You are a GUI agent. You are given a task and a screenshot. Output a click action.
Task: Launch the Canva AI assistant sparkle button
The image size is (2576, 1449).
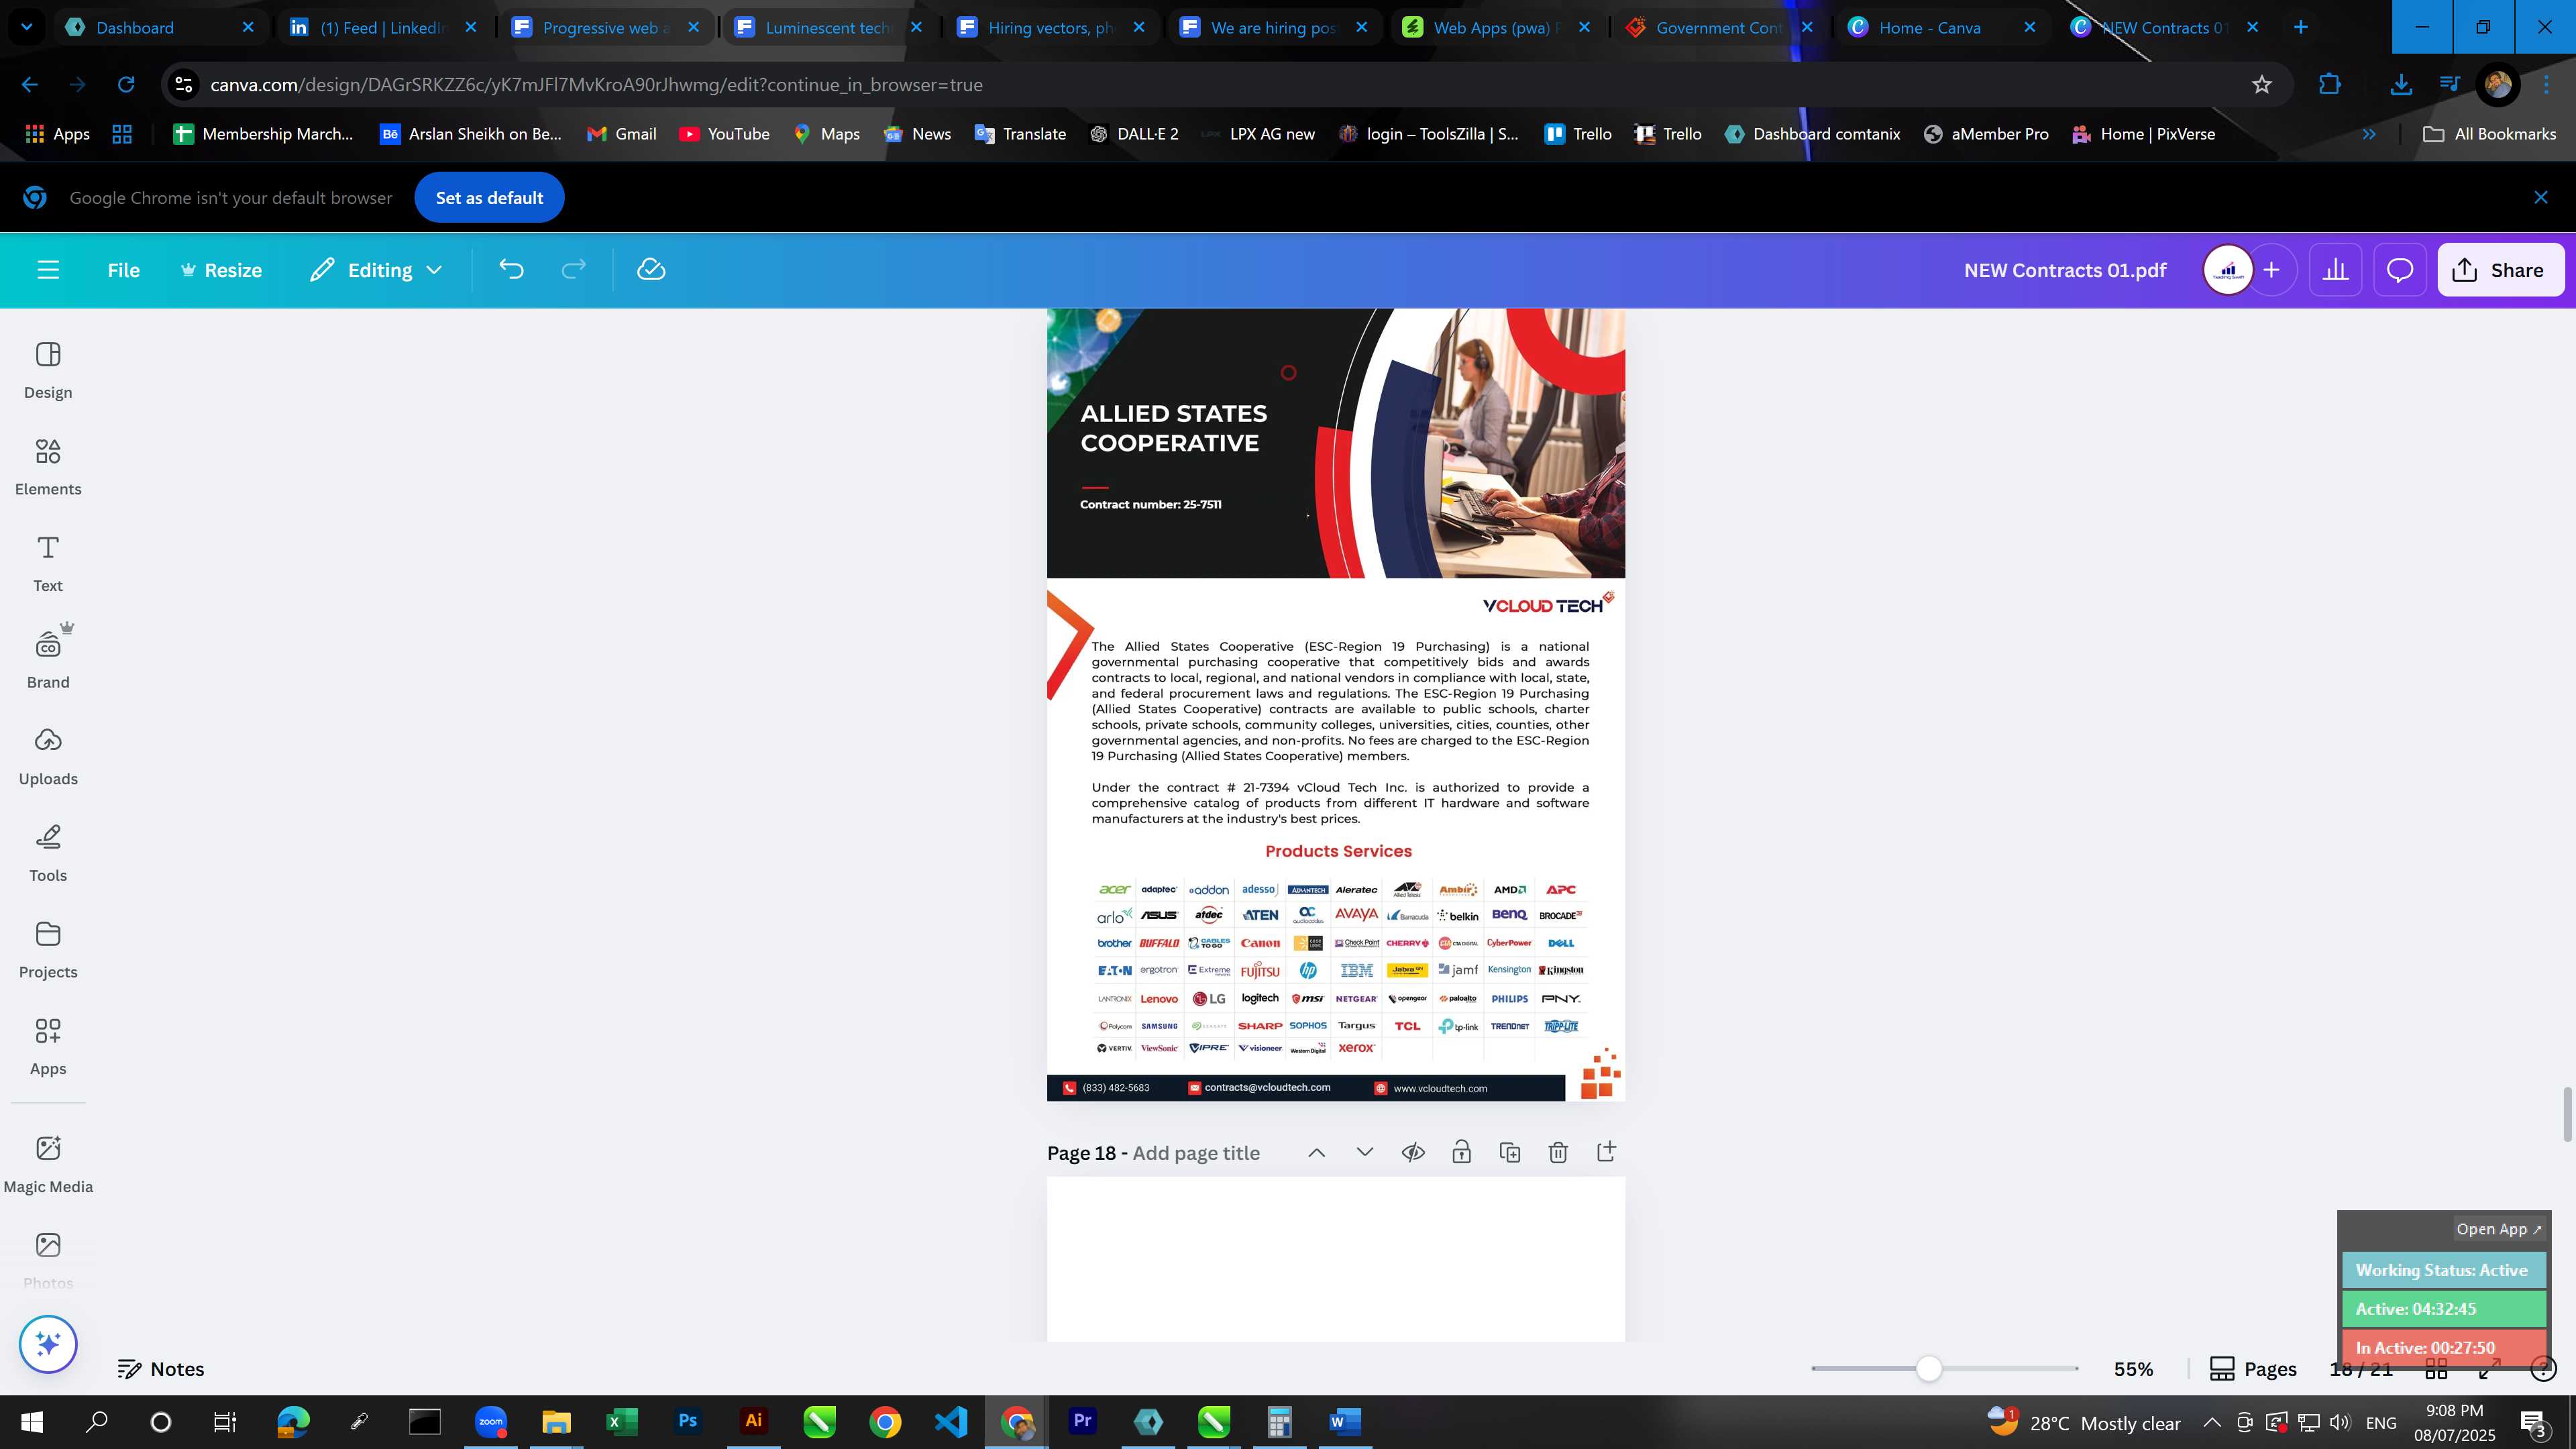[x=48, y=1344]
